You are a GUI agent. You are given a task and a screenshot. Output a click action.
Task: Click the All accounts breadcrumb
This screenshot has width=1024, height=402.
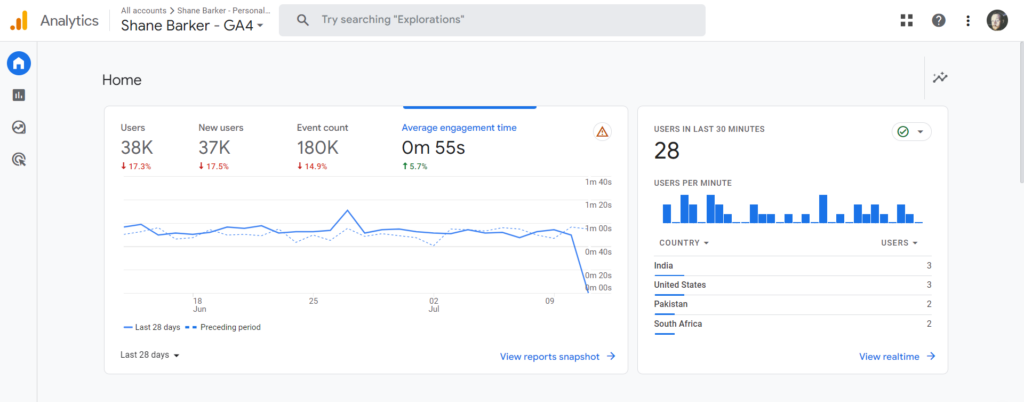click(145, 10)
